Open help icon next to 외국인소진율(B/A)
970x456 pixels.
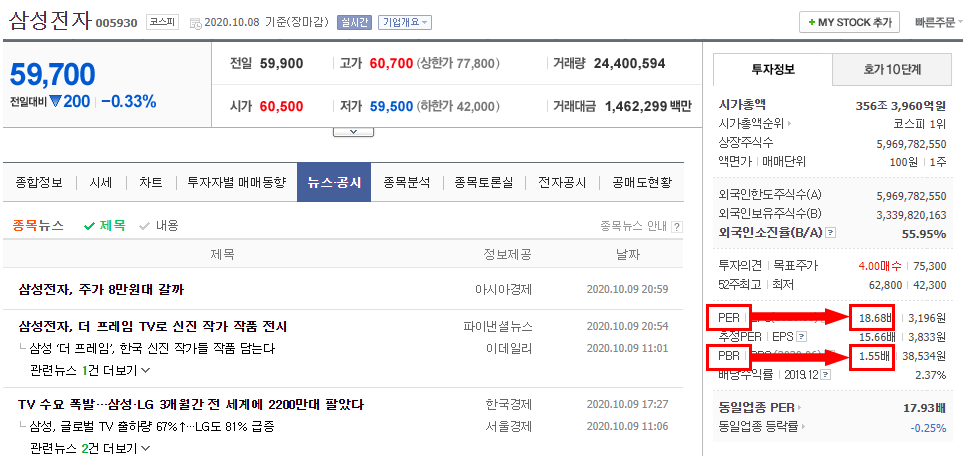click(x=831, y=233)
